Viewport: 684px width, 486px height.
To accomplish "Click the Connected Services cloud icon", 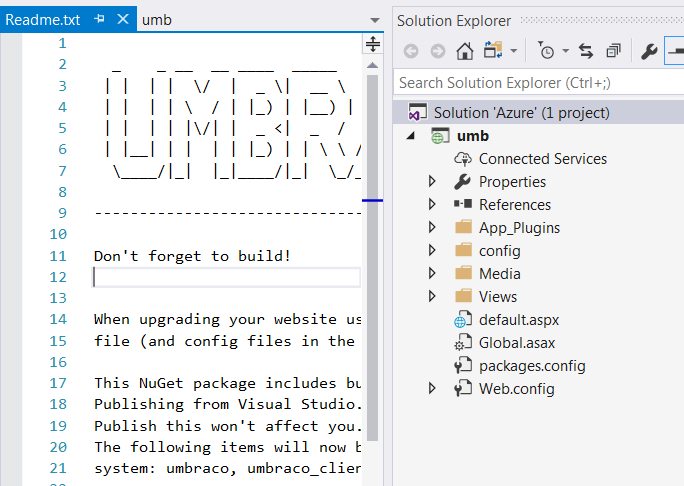I will pyautogui.click(x=463, y=159).
